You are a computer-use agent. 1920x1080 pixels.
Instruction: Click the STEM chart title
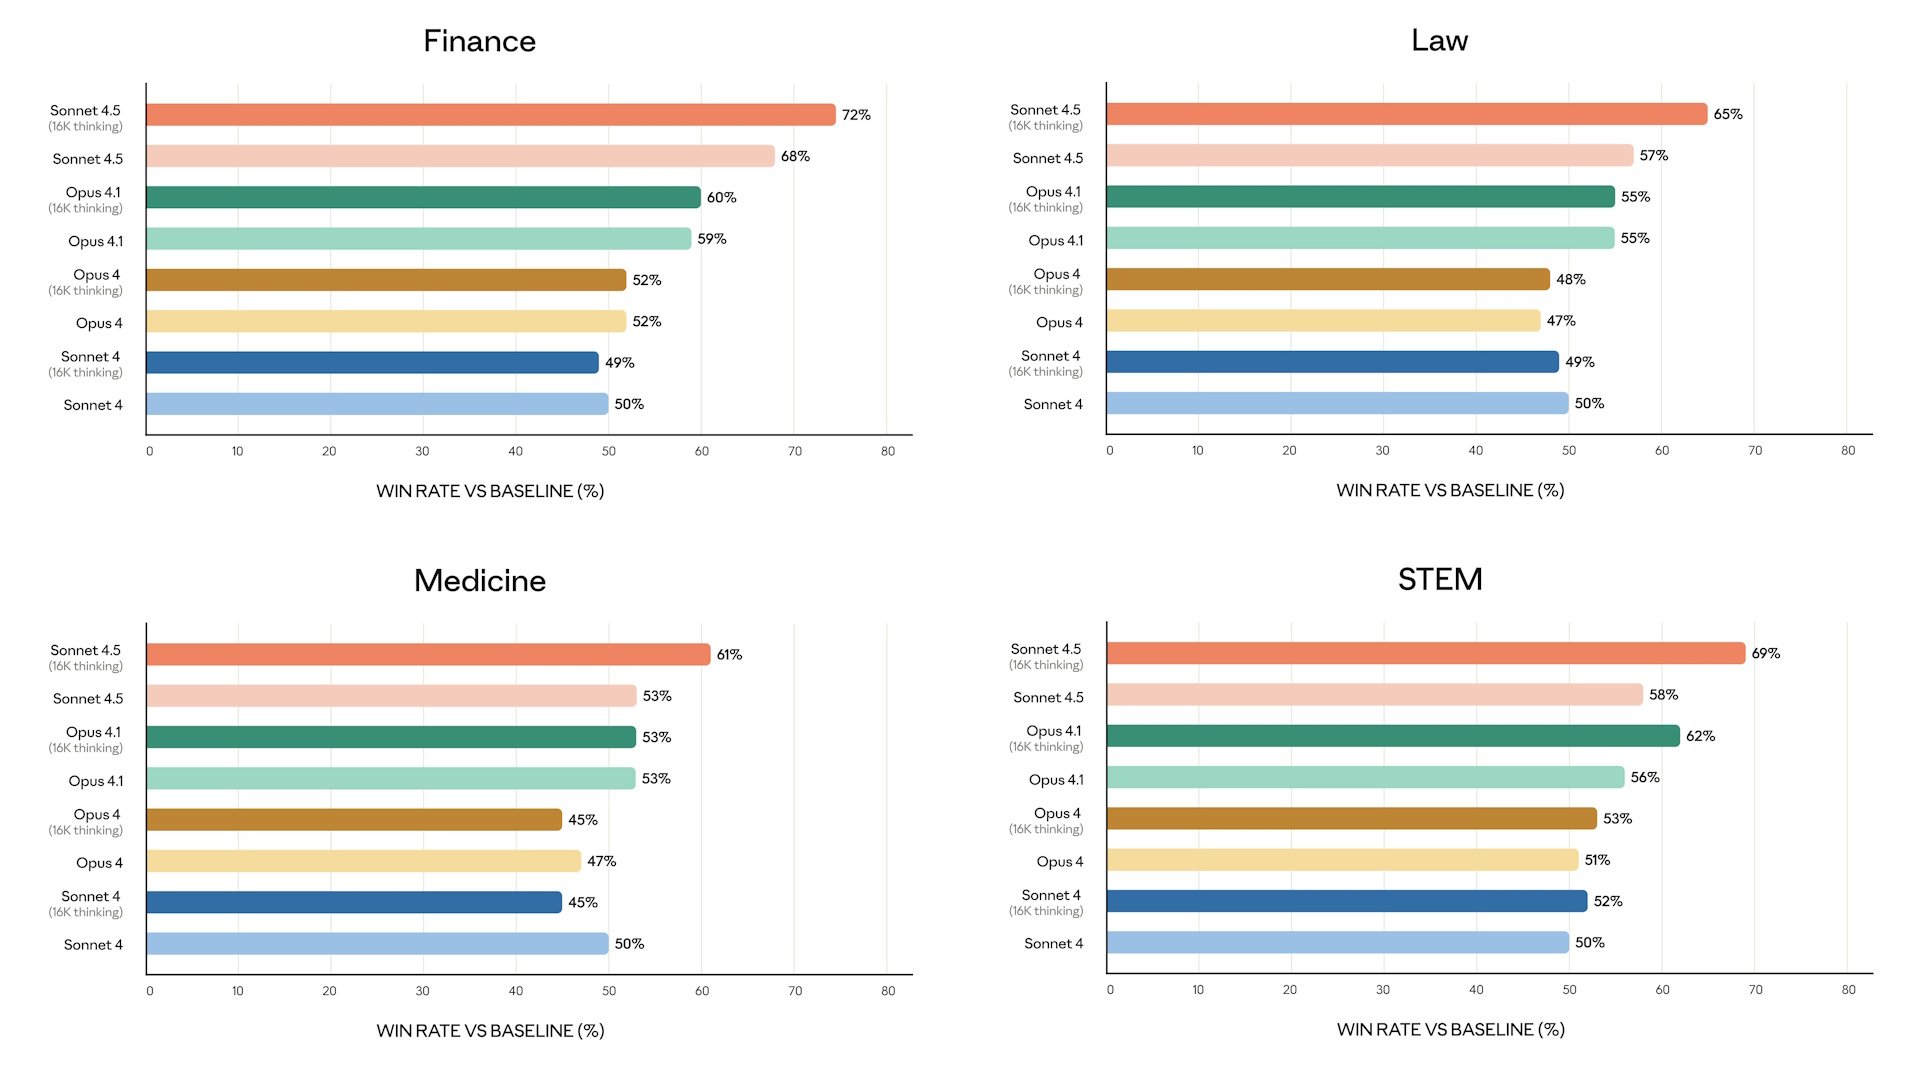click(x=1439, y=579)
